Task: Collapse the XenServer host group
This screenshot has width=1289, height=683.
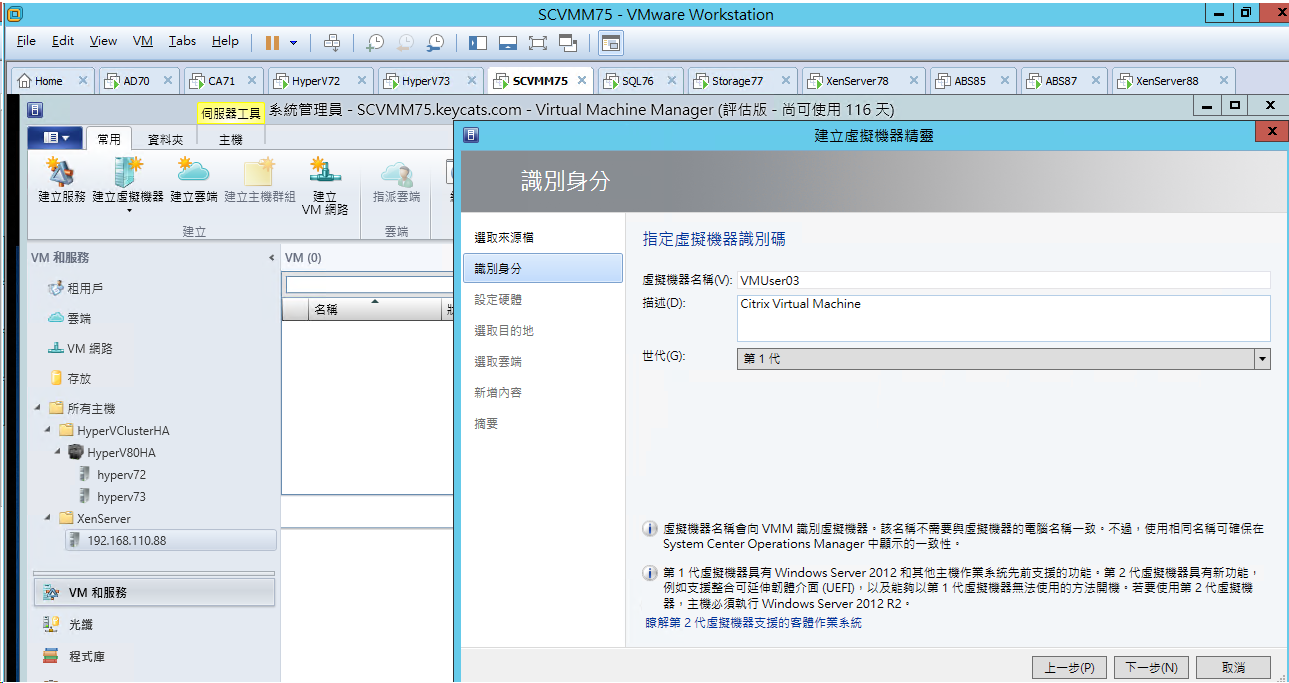Action: (49, 519)
